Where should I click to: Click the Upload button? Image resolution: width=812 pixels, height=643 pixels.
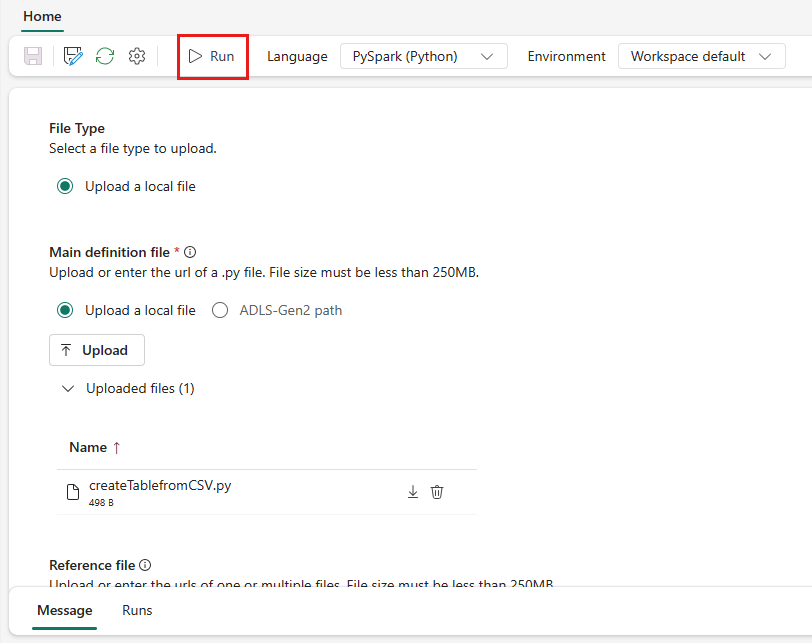pyautogui.click(x=97, y=350)
